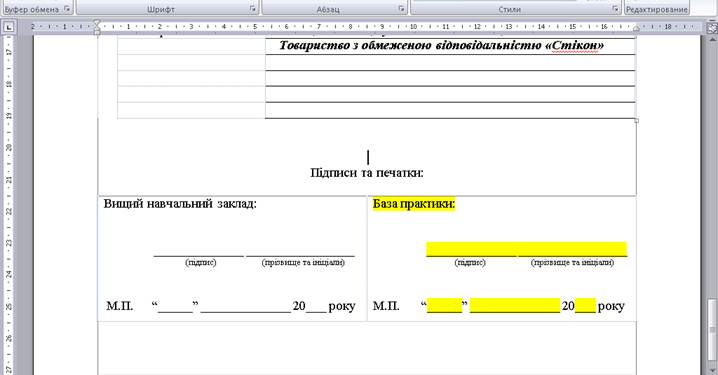Click "року" in the Вищий навчальний заклад cell
The height and width of the screenshot is (375, 718).
coord(342,306)
